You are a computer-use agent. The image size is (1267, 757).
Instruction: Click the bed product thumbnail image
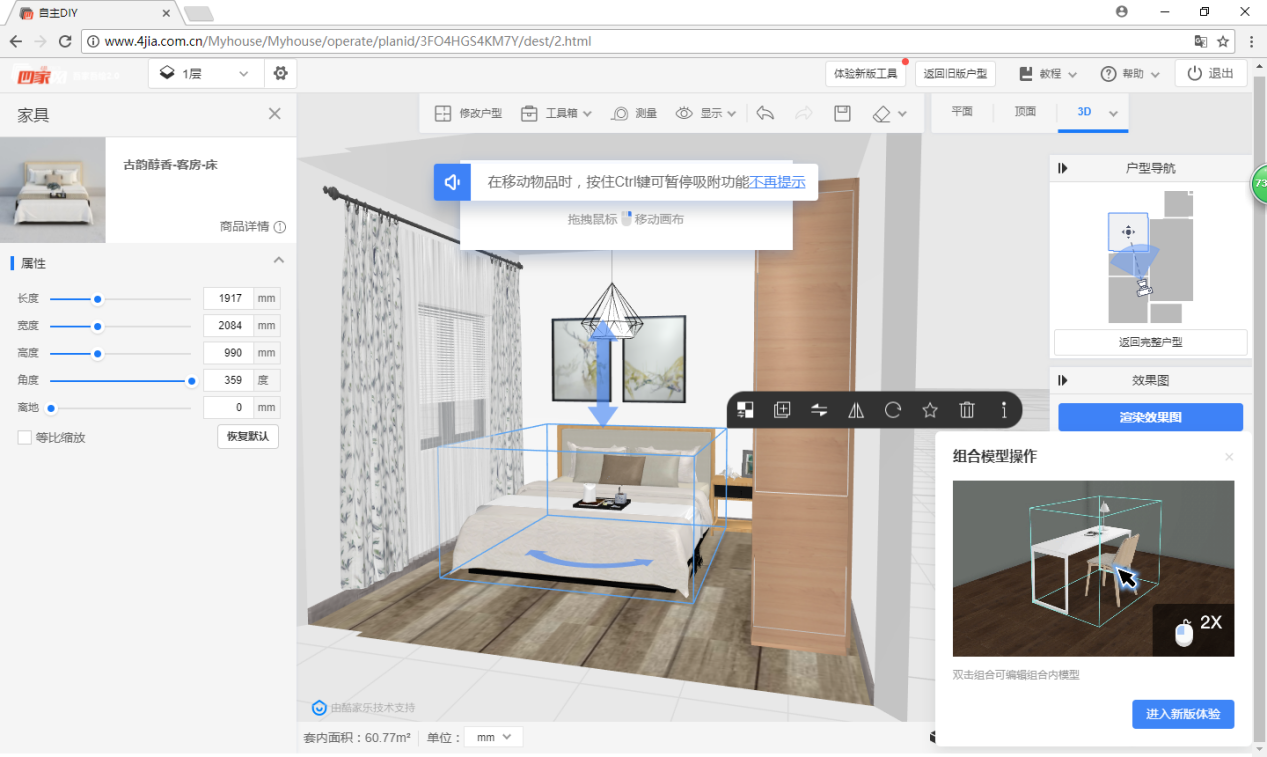point(53,190)
